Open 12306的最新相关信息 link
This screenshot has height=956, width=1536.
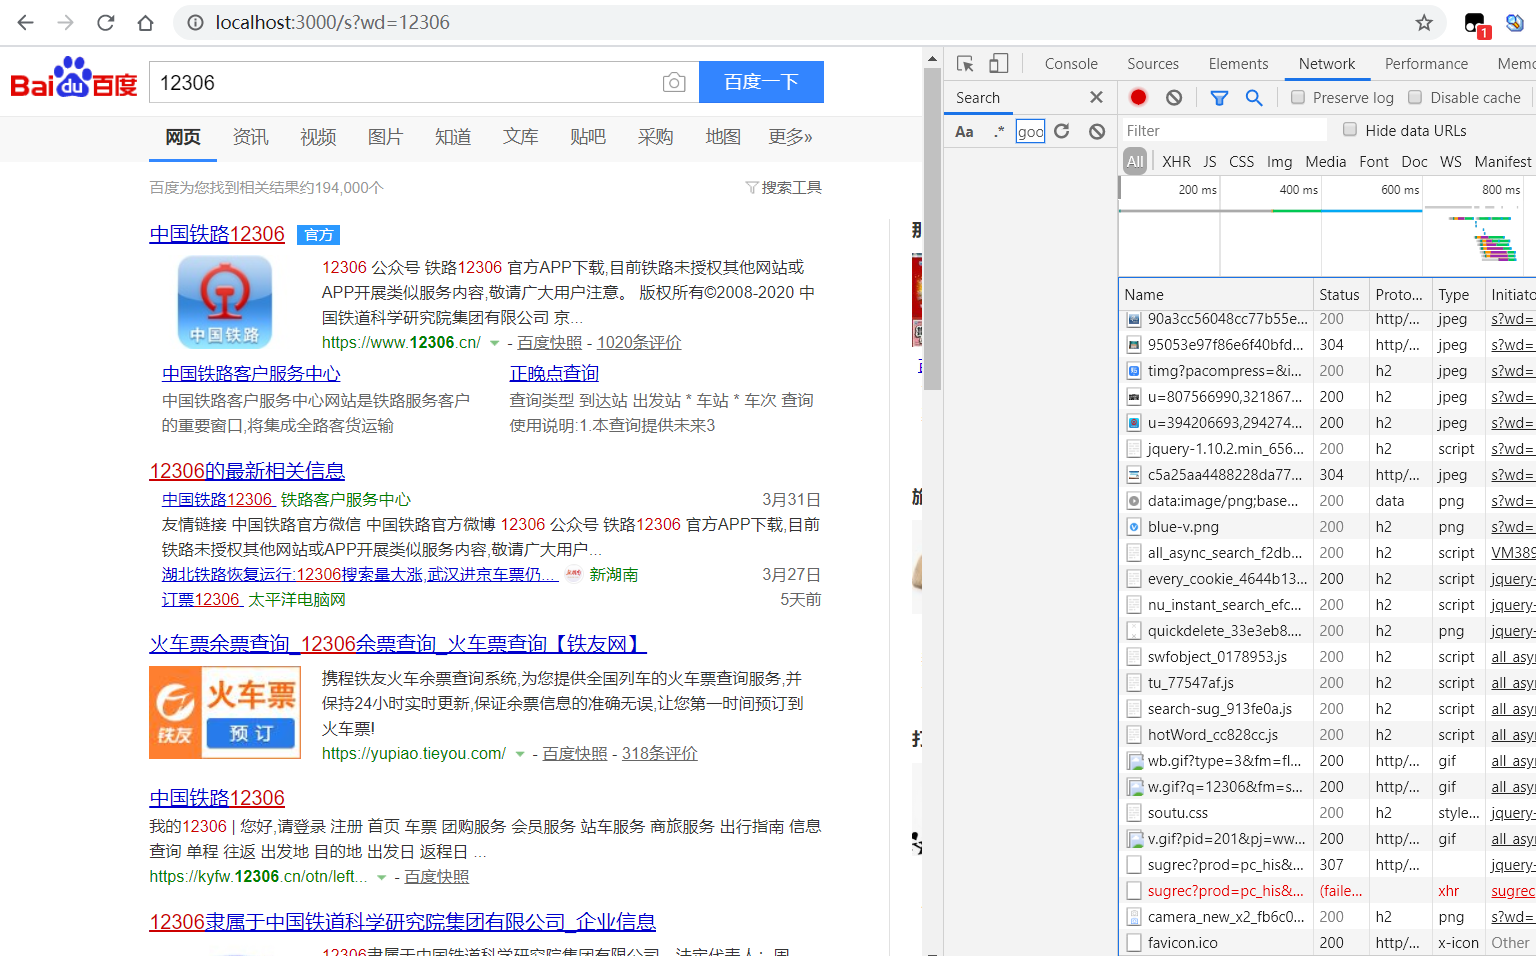(247, 471)
